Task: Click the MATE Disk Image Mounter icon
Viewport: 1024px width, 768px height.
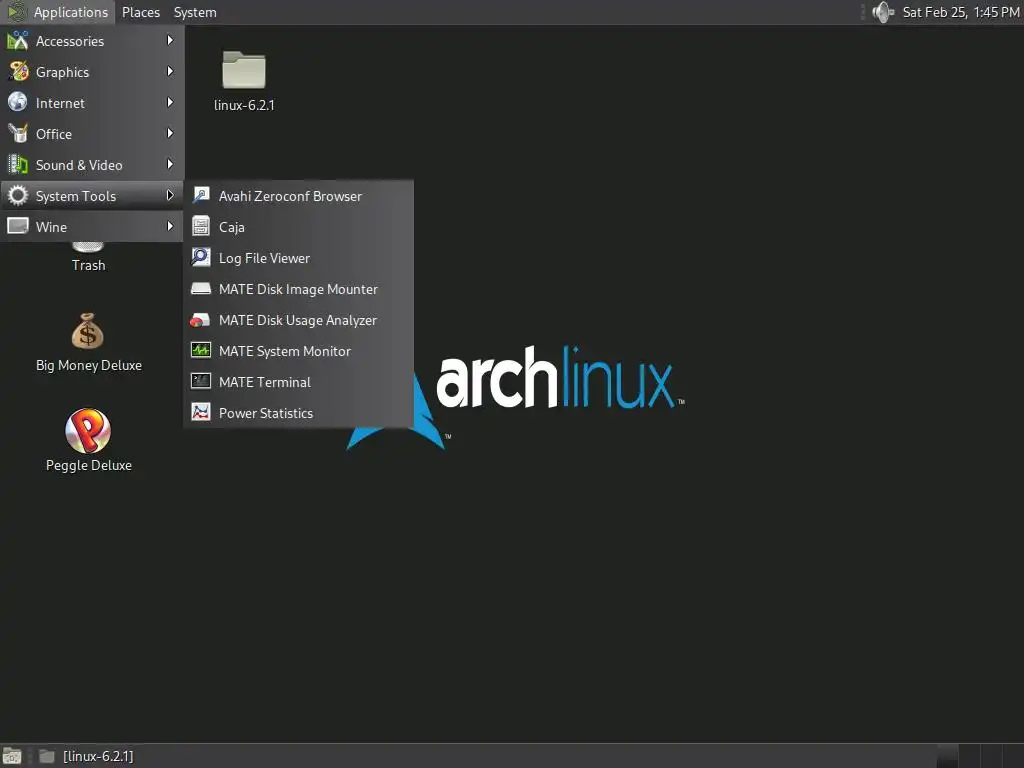Action: 200,289
